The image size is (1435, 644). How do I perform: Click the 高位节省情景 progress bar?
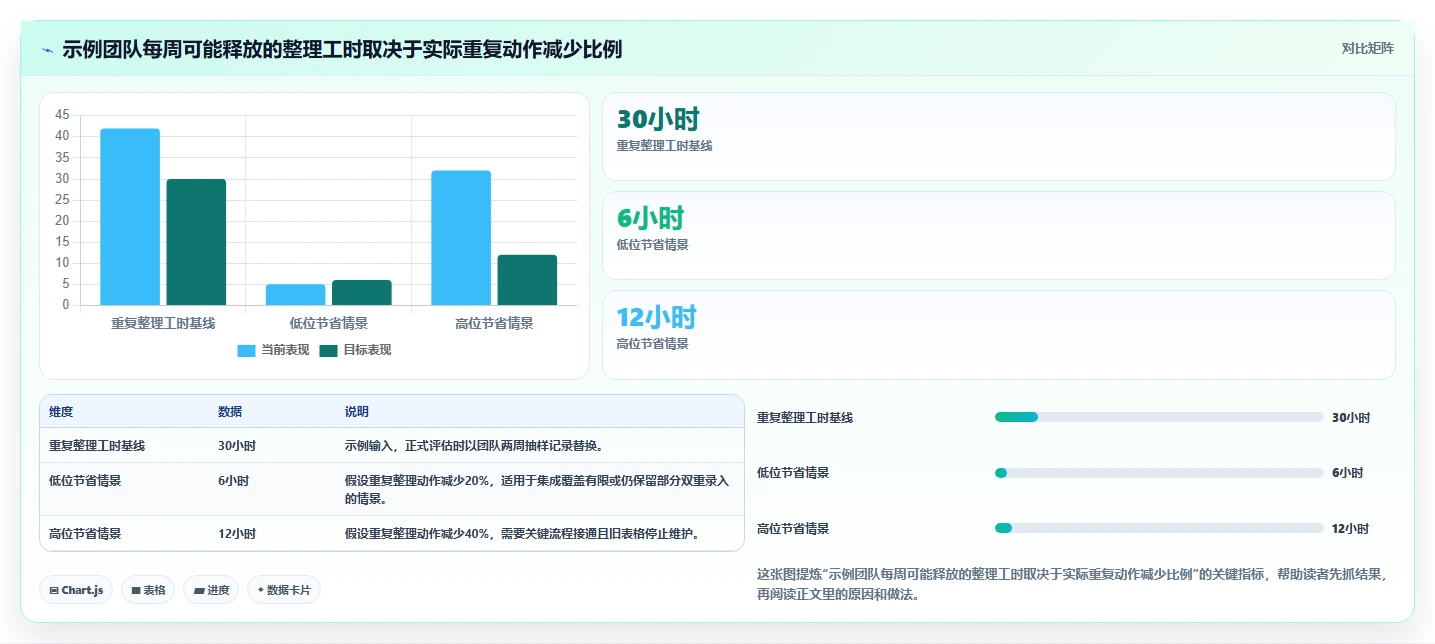click(x=1159, y=528)
